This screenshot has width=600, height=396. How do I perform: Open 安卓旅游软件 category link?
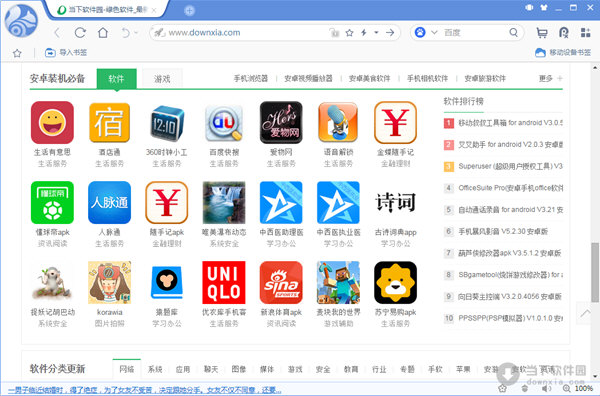(485, 78)
